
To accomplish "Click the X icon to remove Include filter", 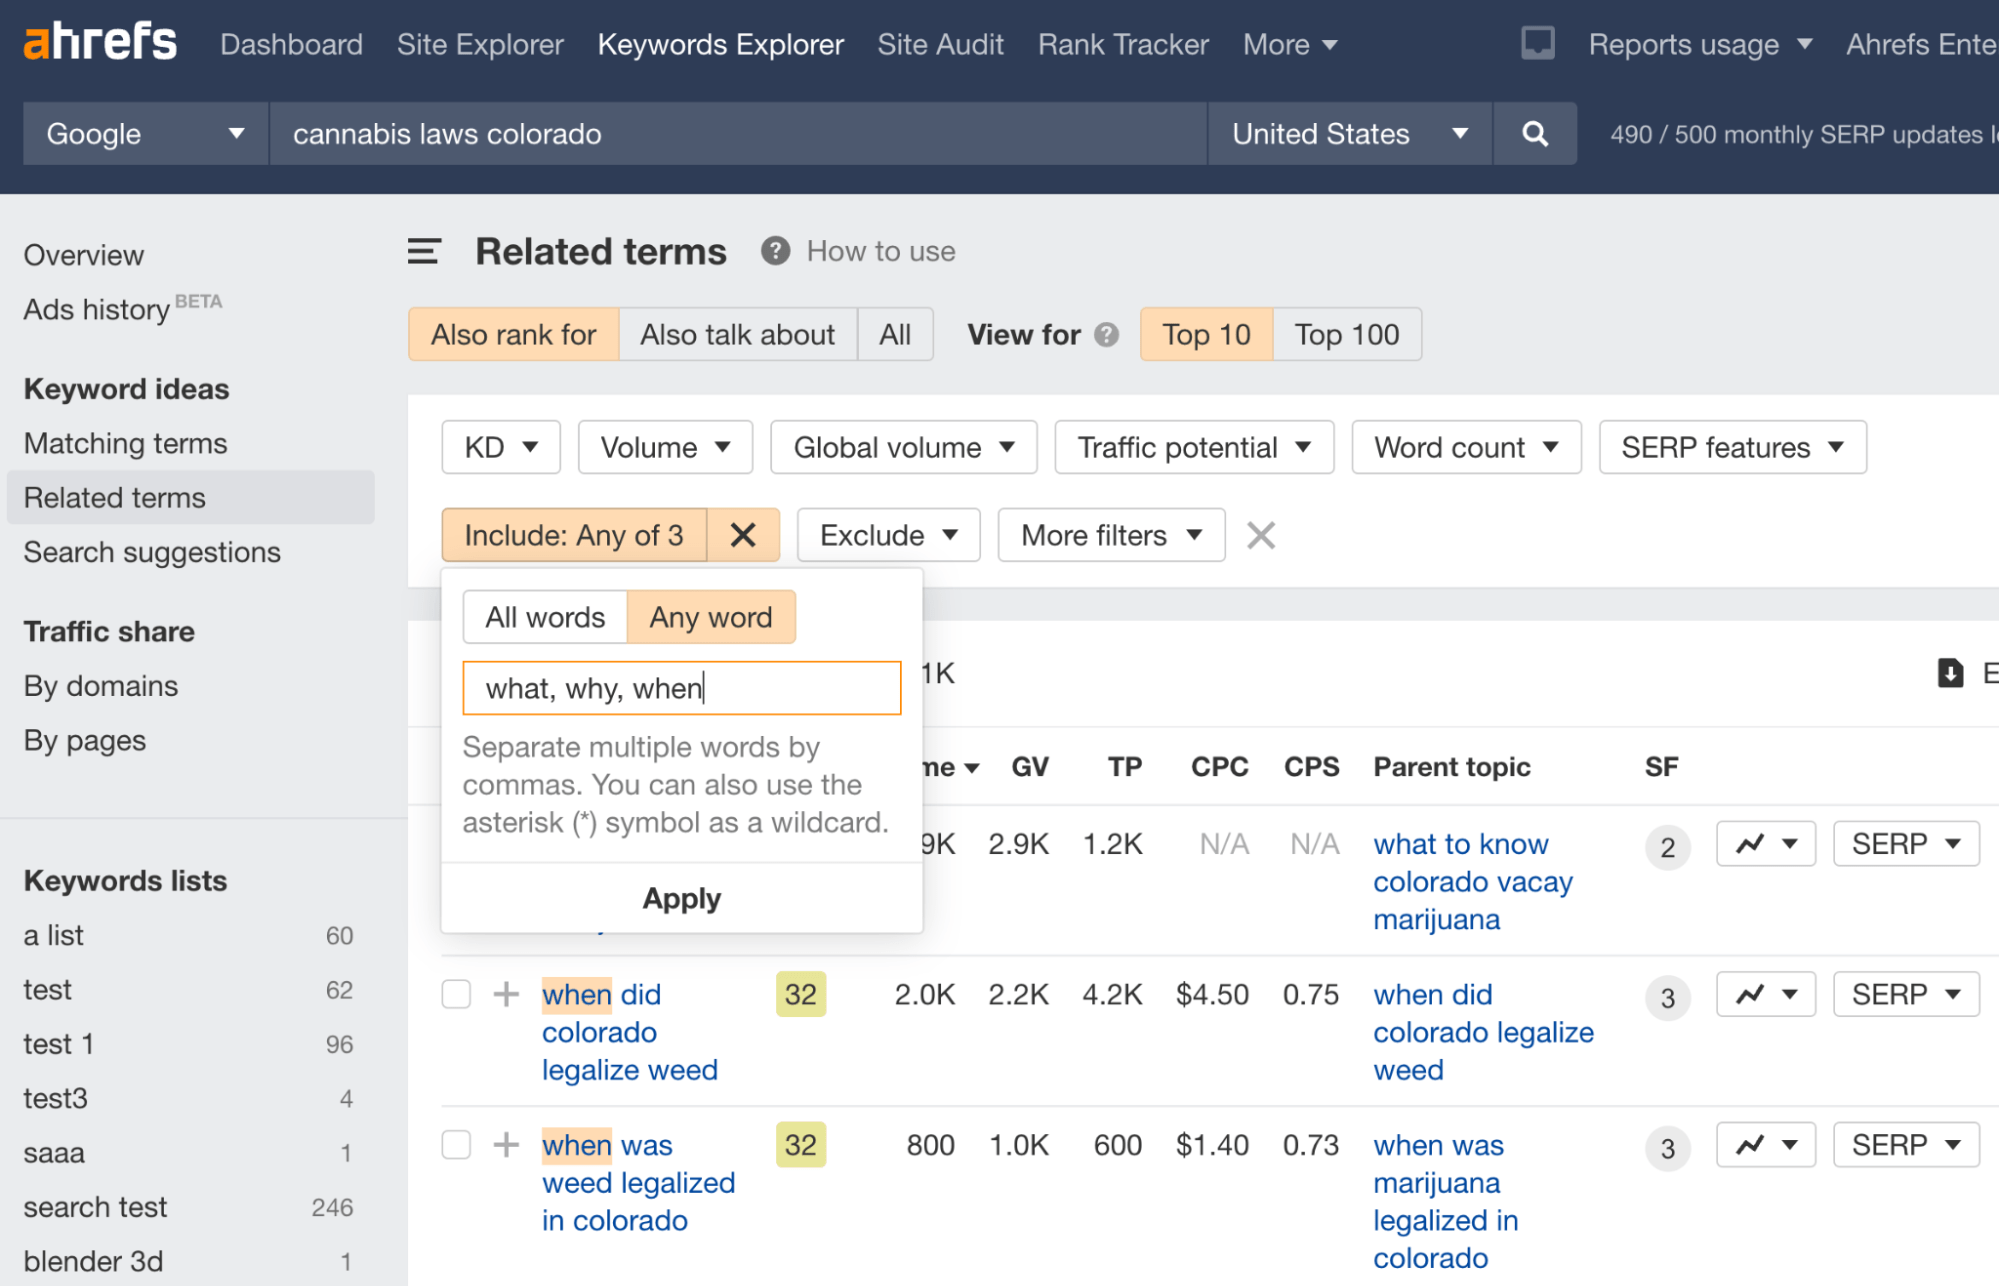I will coord(743,535).
